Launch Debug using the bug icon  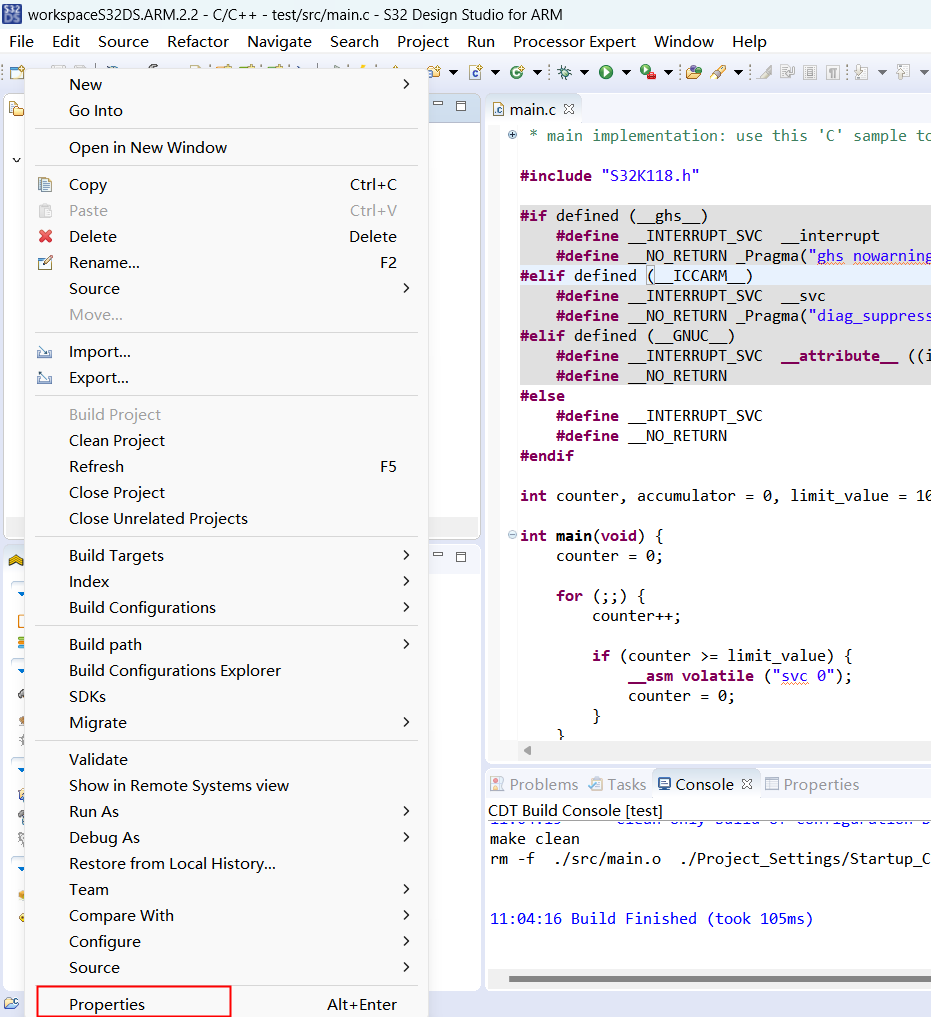564,72
